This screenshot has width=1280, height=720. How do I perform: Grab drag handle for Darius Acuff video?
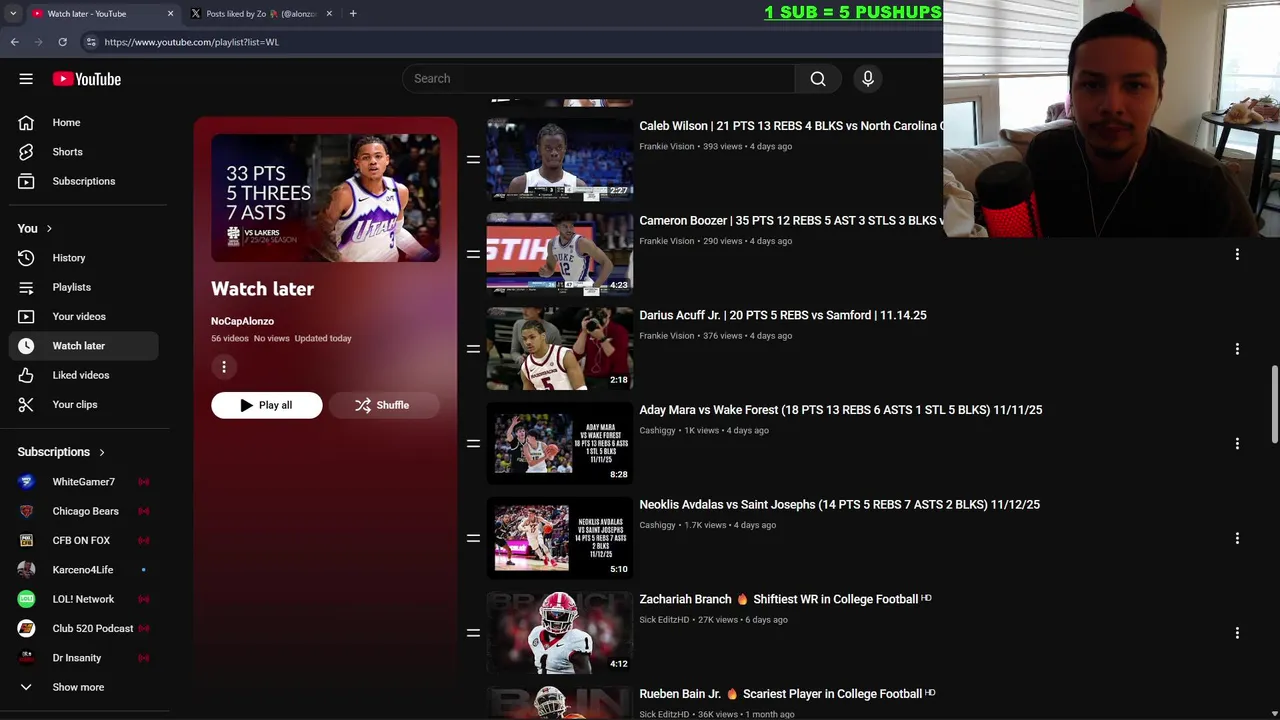tap(473, 349)
